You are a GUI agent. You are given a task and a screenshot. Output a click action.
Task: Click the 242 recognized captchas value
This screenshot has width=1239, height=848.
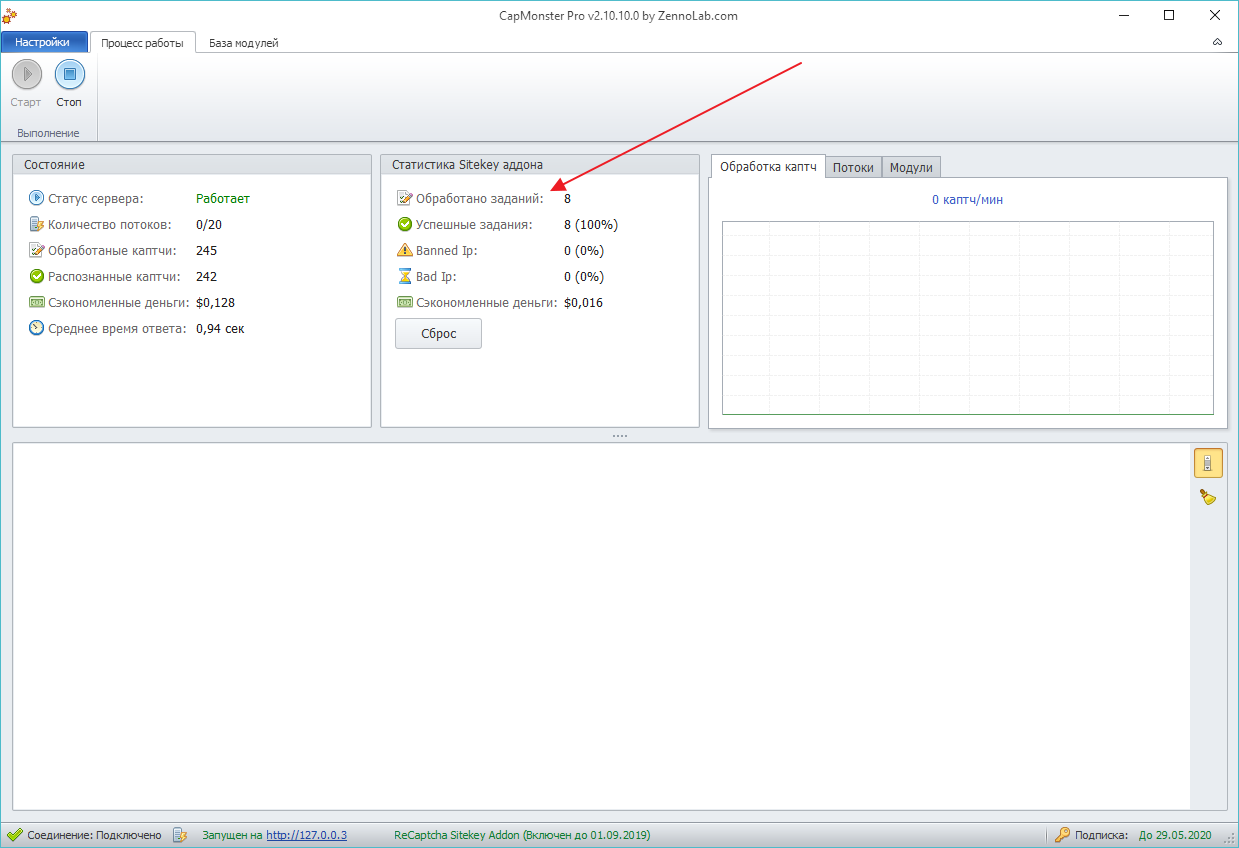click(x=207, y=276)
